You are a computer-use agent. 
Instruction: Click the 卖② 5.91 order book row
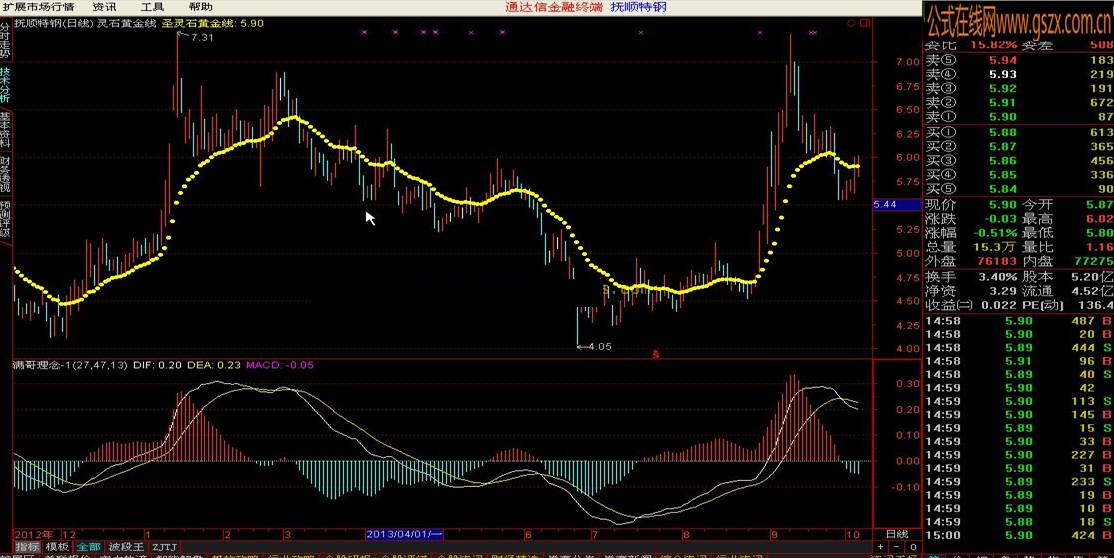click(x=1019, y=102)
